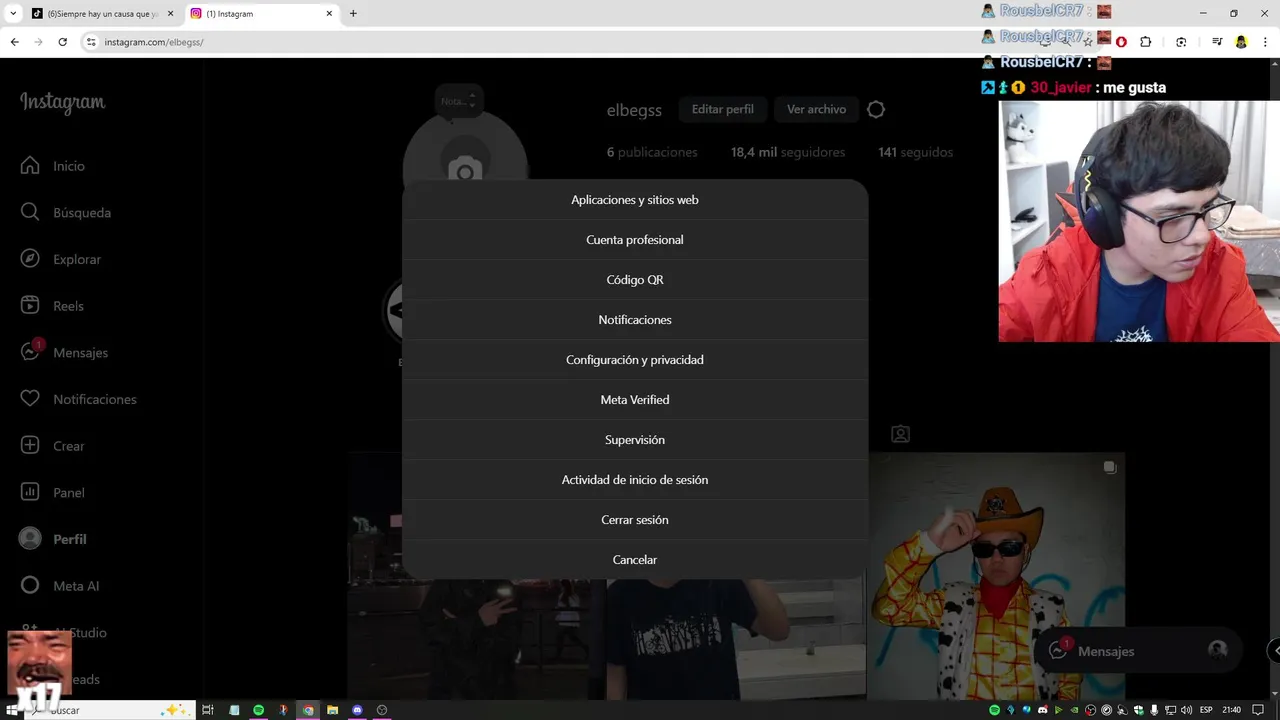Open File Explorer from the taskbar
Viewport: 1280px width, 720px height.
pos(332,710)
